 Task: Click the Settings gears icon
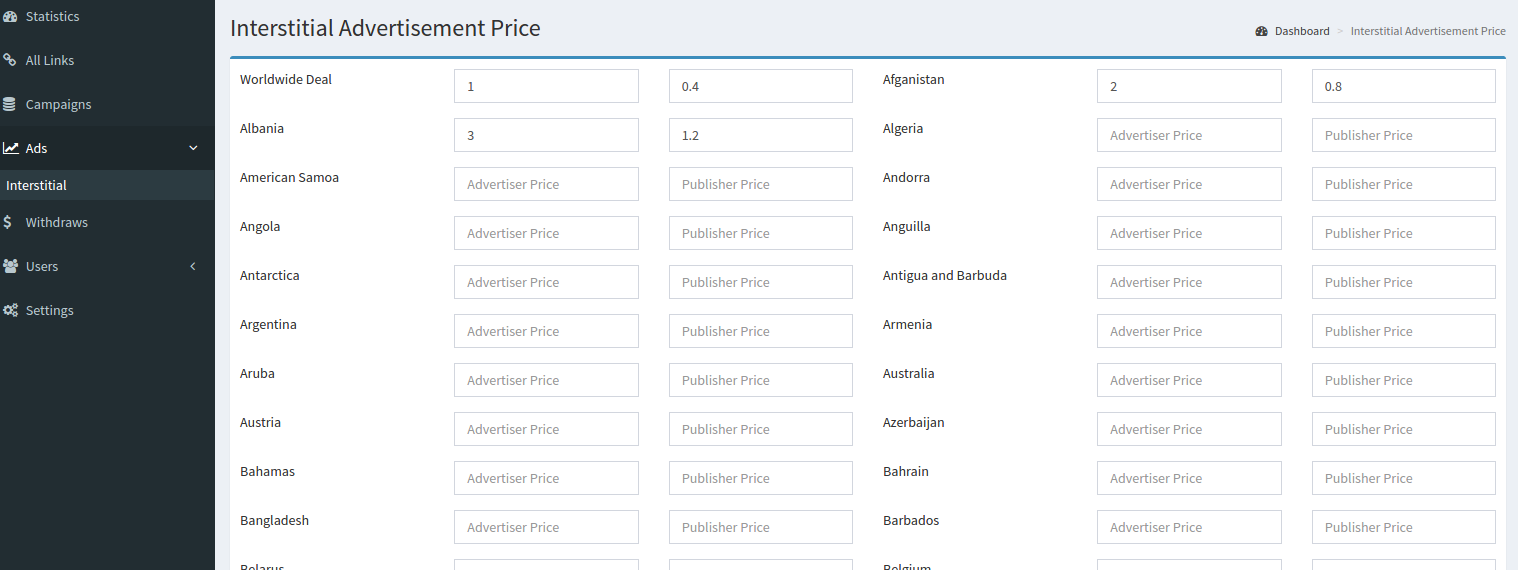[x=10, y=311]
